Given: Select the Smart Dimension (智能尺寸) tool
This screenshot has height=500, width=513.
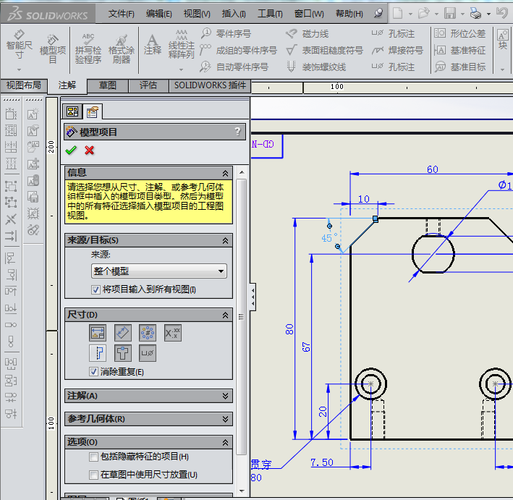Looking at the screenshot, I should tap(19, 45).
